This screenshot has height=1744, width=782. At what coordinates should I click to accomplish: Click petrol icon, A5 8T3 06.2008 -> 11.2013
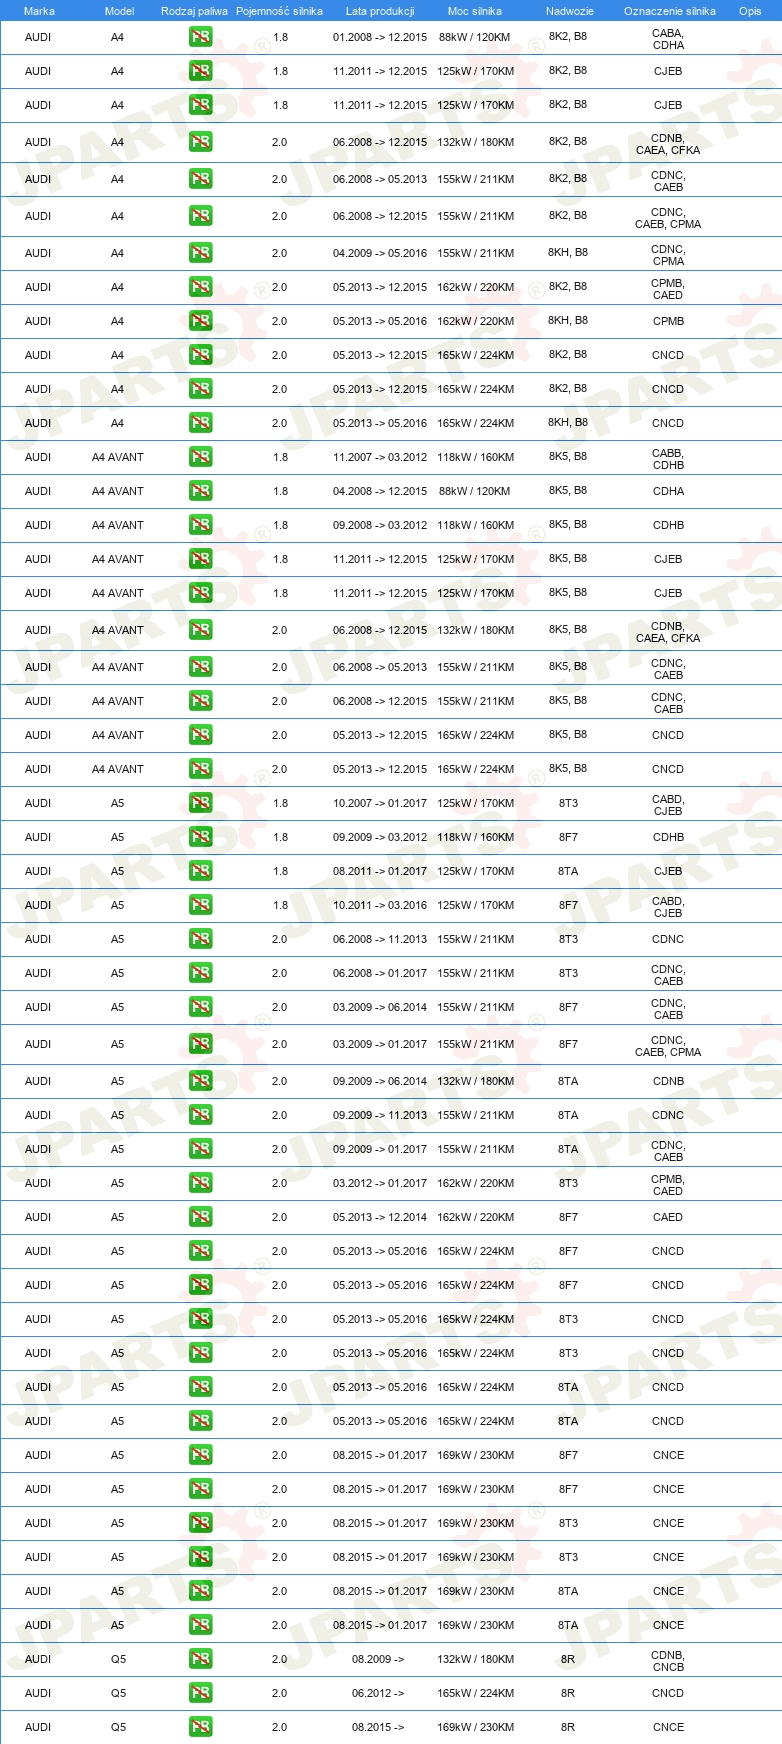(200, 939)
